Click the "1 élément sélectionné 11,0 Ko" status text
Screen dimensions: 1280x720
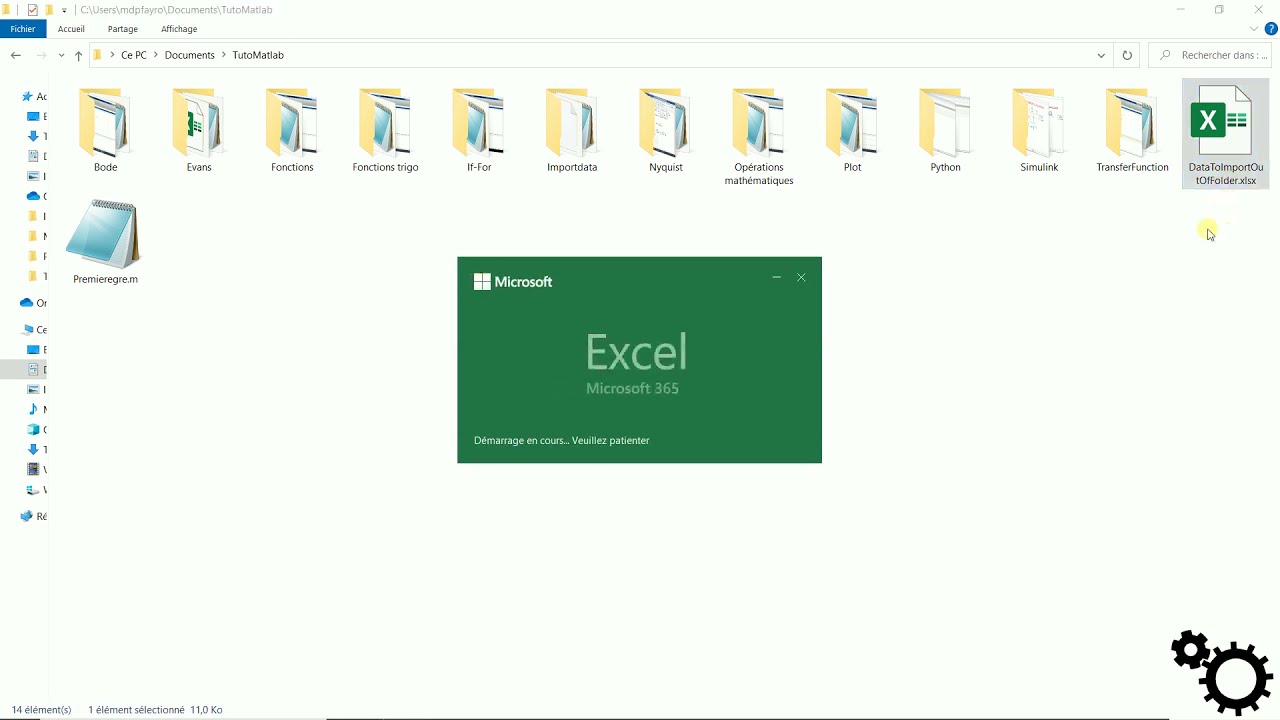click(155, 710)
